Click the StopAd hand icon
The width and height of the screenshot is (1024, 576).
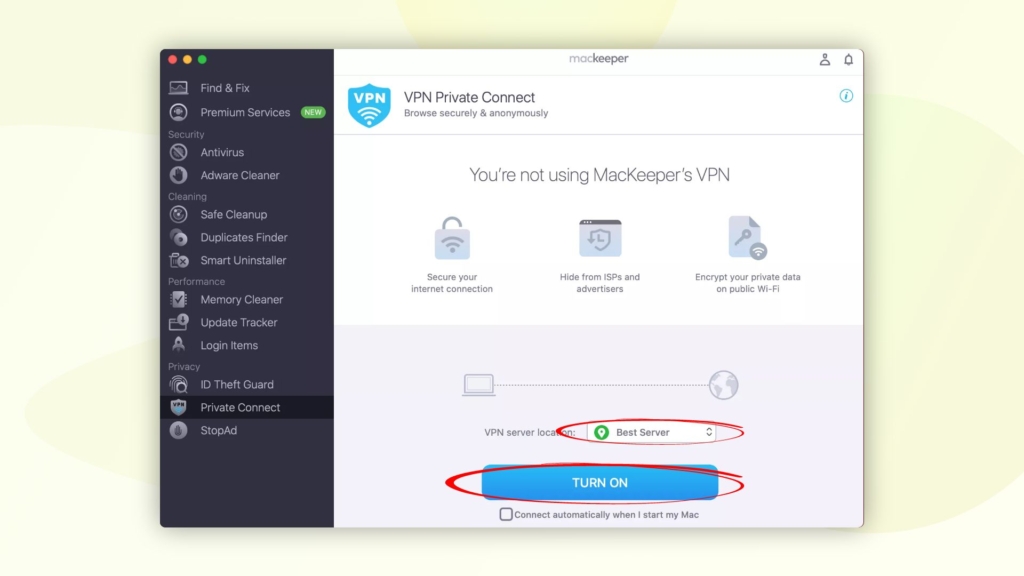pyautogui.click(x=178, y=430)
